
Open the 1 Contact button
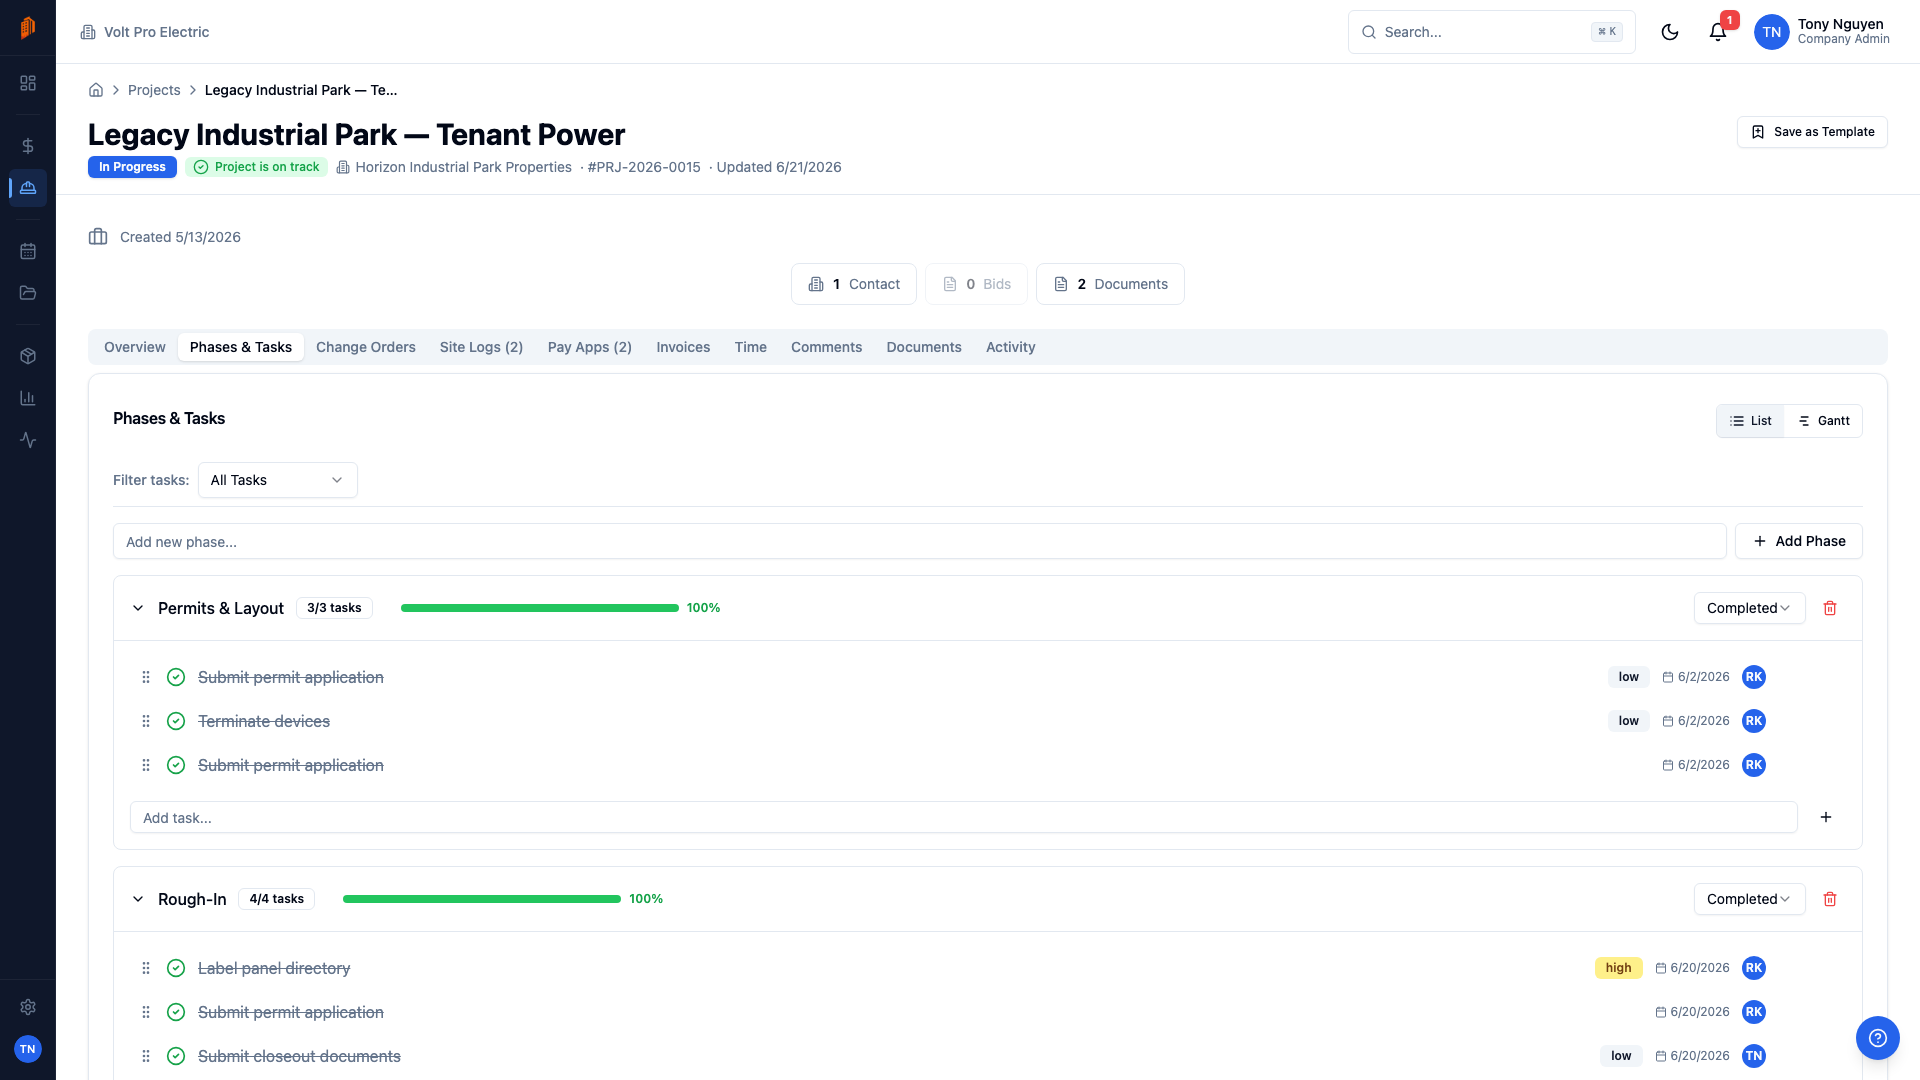click(854, 284)
